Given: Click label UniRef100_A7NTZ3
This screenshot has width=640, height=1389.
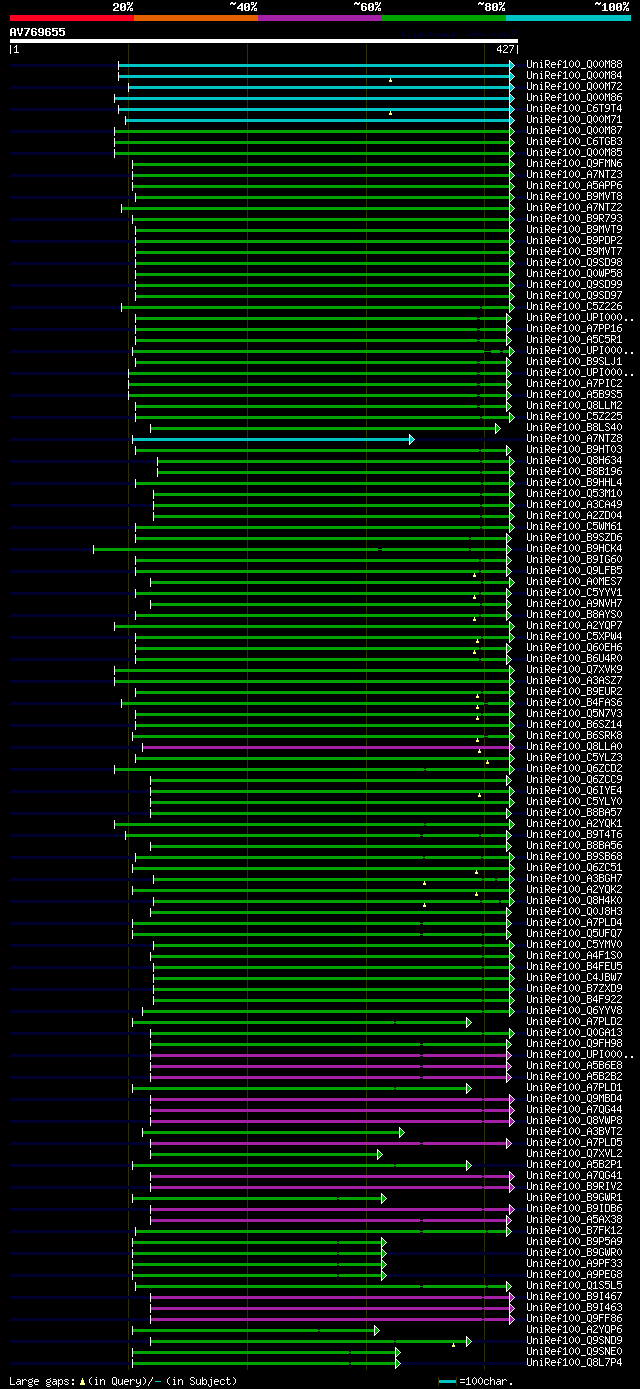Looking at the screenshot, I should [574, 175].
